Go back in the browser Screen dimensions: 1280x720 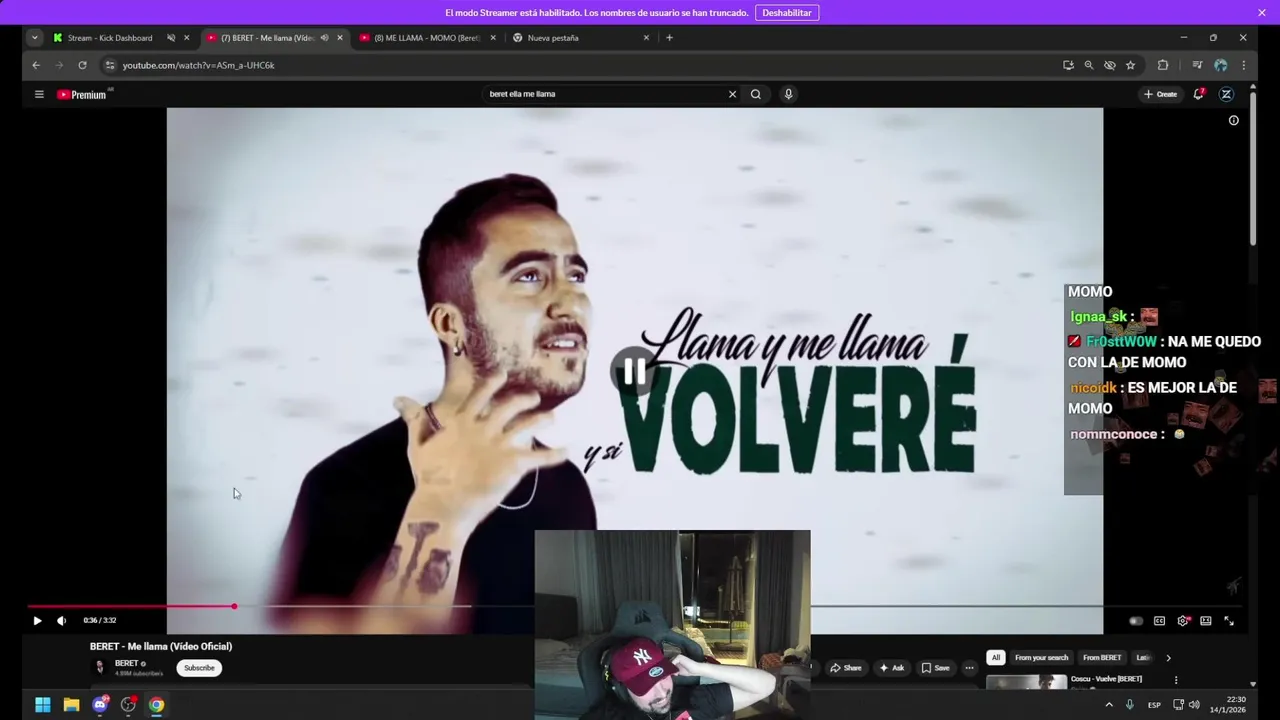(36, 65)
